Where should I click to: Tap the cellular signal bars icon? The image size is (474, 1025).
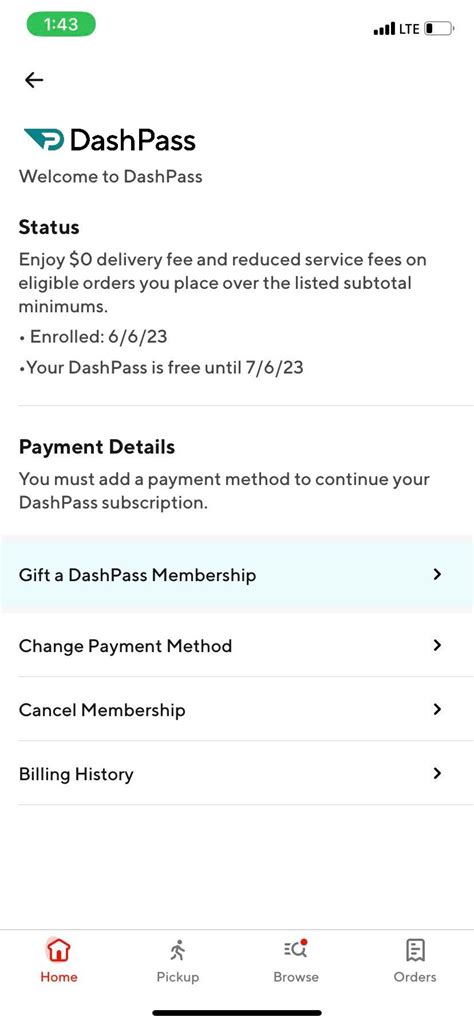tap(384, 29)
